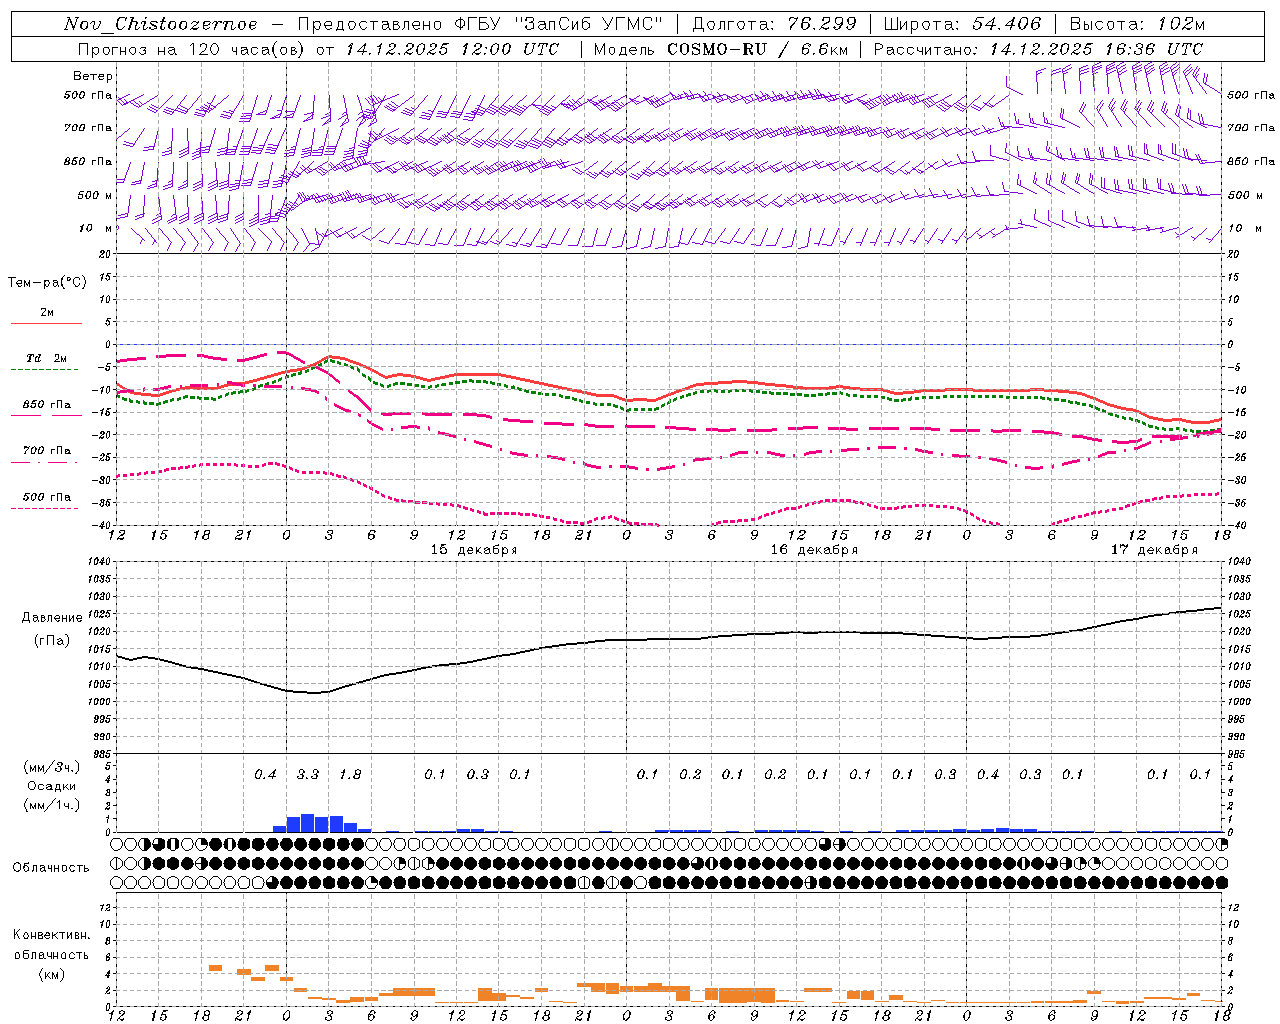The height and width of the screenshot is (1024, 1280).
Task: Click the '(мм/1ч.)' precipitation unit label
Action: (50, 805)
